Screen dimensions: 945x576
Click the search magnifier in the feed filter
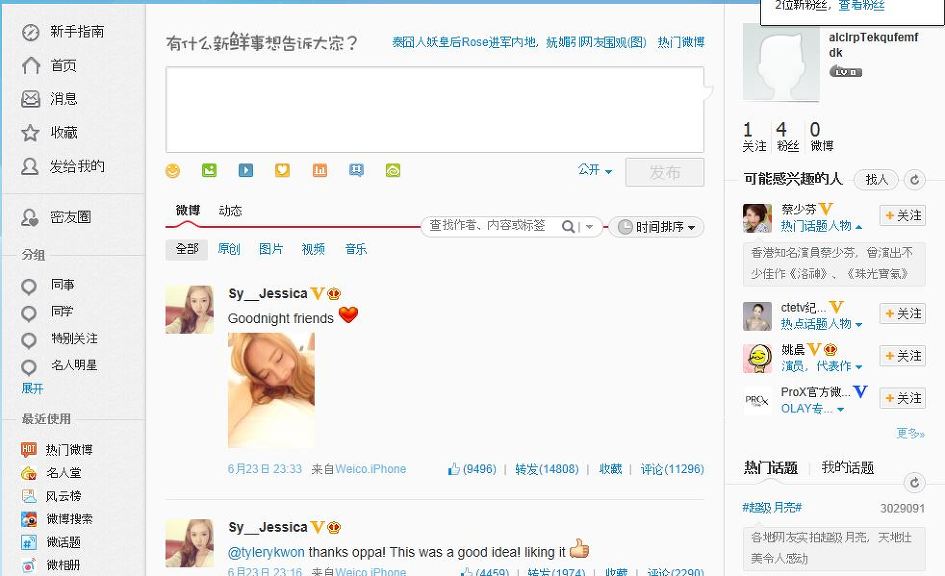(568, 227)
